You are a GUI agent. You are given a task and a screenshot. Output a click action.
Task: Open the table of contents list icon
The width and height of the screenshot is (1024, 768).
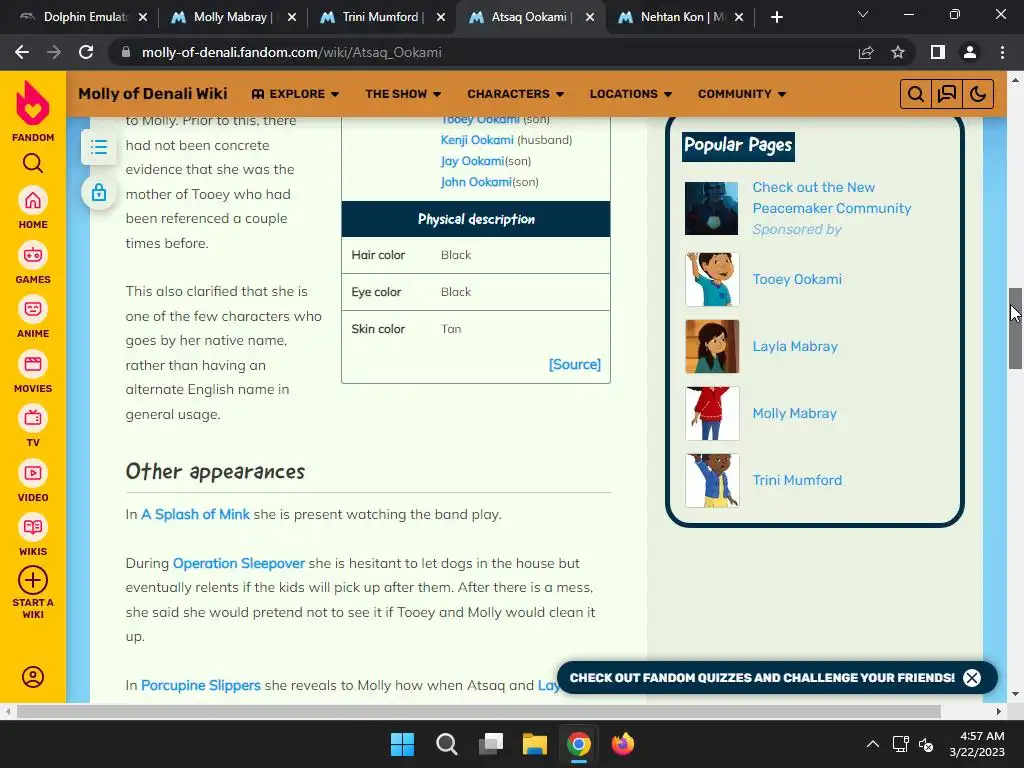(x=99, y=146)
